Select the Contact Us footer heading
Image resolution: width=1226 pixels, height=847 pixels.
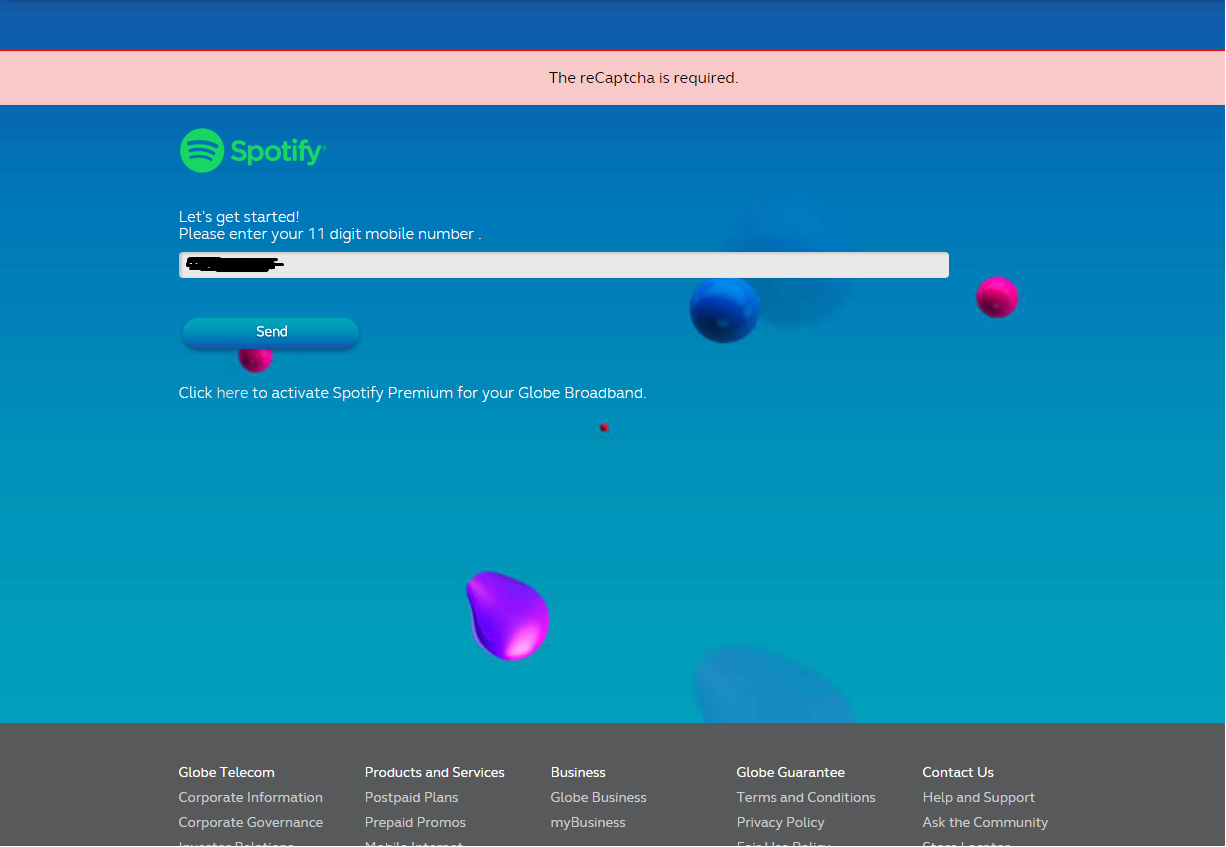(x=958, y=772)
